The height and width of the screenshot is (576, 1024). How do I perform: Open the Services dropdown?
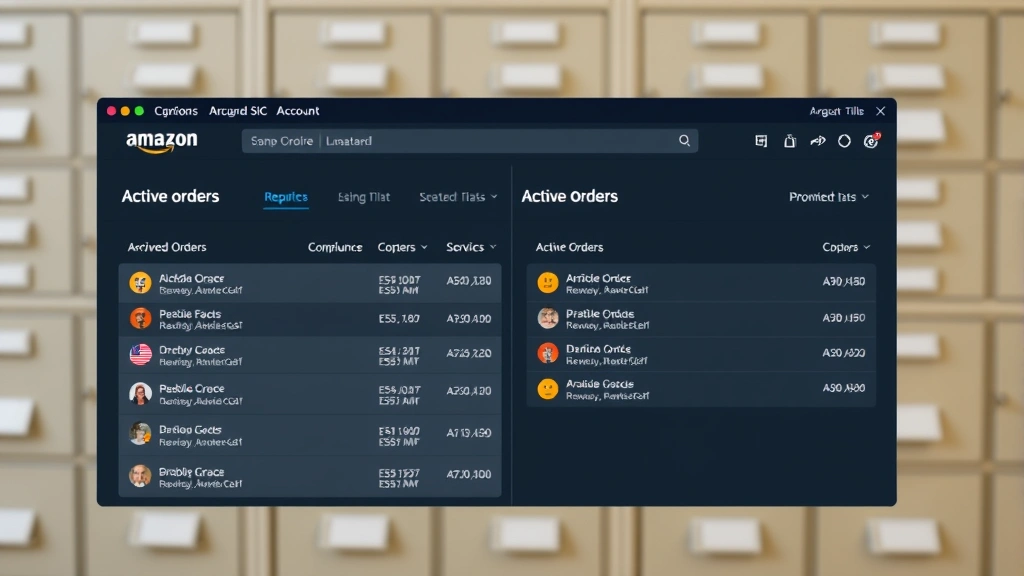click(470, 247)
